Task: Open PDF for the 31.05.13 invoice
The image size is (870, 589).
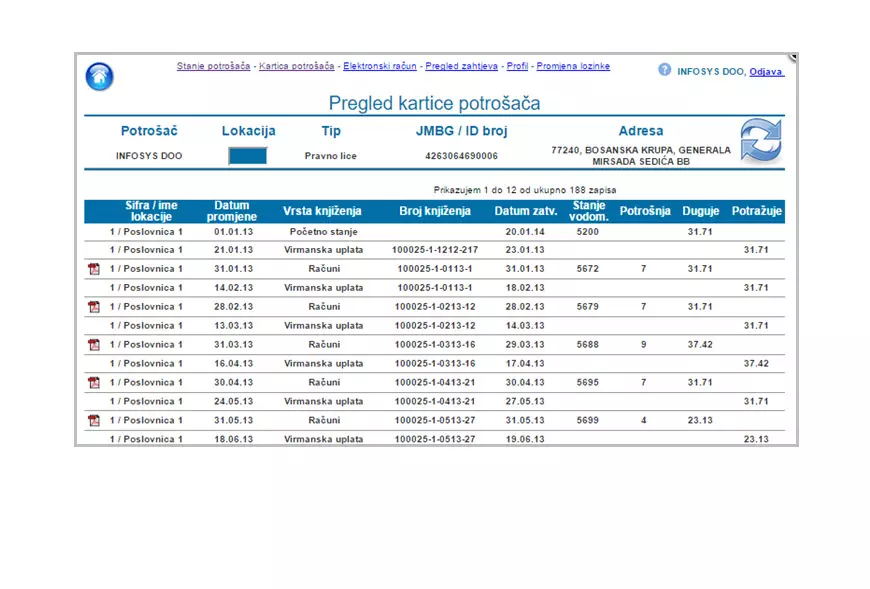Action: 94,421
